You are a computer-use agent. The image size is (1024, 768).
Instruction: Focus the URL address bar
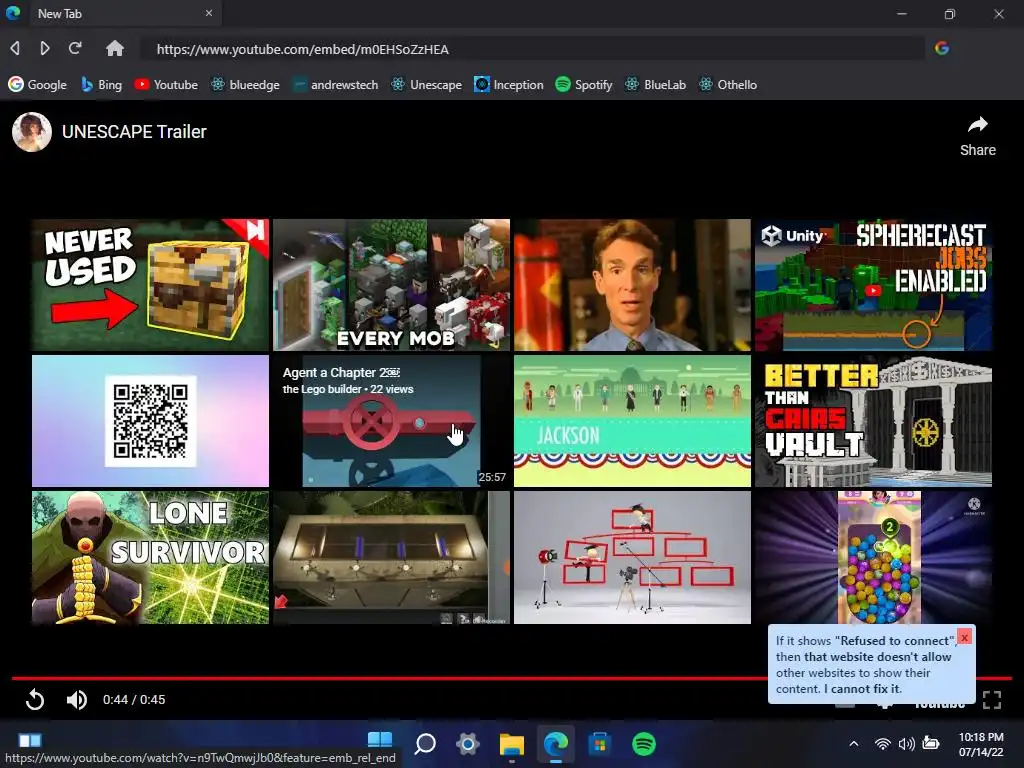pyautogui.click(x=532, y=49)
